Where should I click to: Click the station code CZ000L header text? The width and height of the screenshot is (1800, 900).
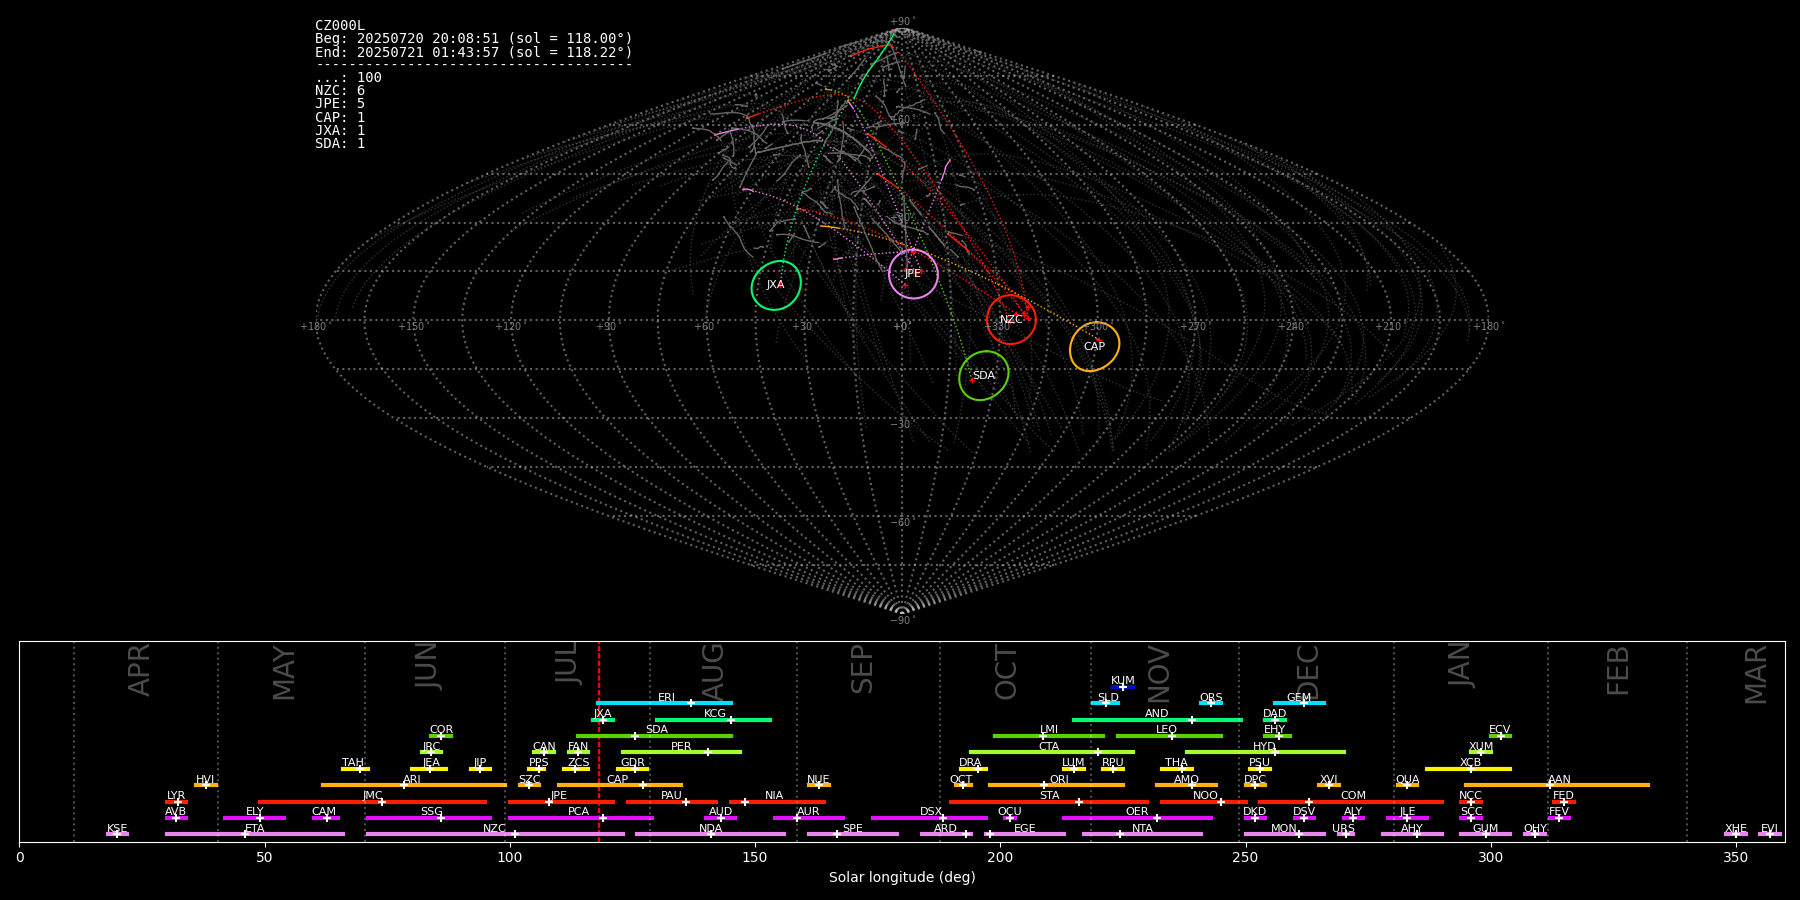click(x=340, y=26)
